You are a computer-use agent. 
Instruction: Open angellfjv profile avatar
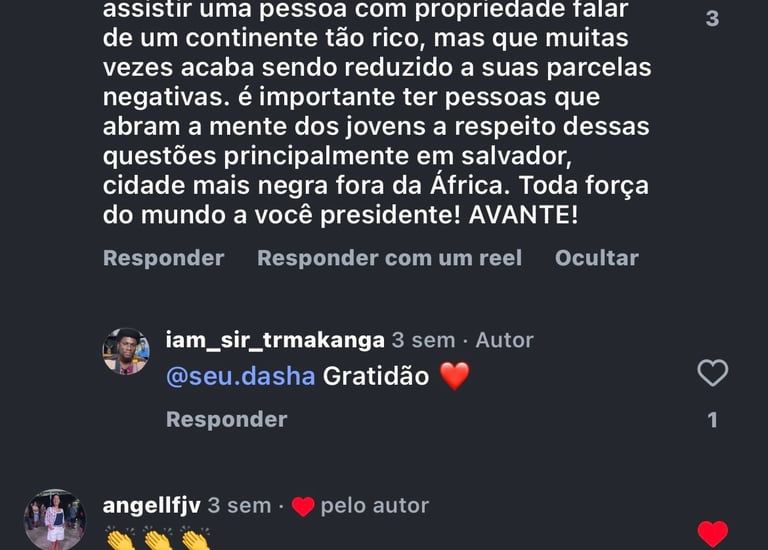tap(54, 519)
